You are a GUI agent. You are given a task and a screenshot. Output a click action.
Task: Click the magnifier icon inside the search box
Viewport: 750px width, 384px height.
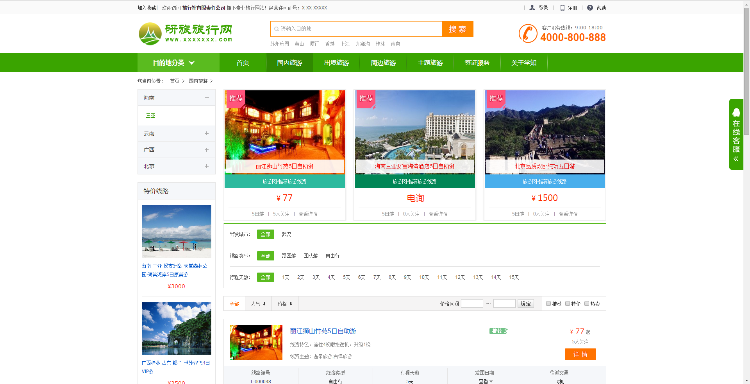[x=276, y=29]
